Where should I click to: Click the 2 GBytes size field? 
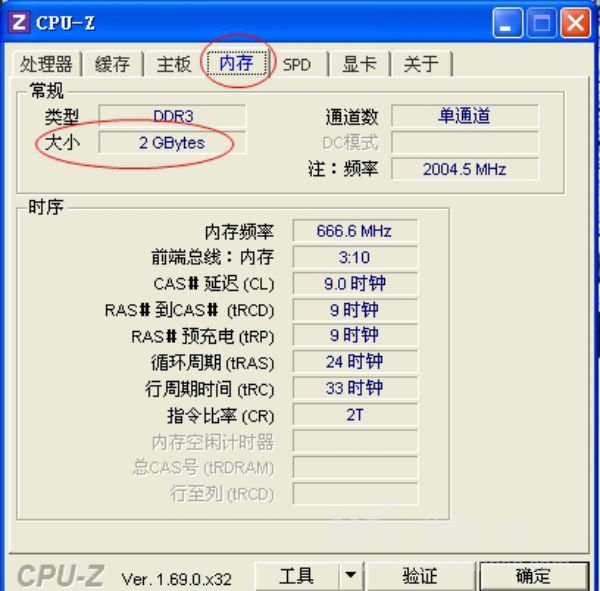tap(173, 142)
